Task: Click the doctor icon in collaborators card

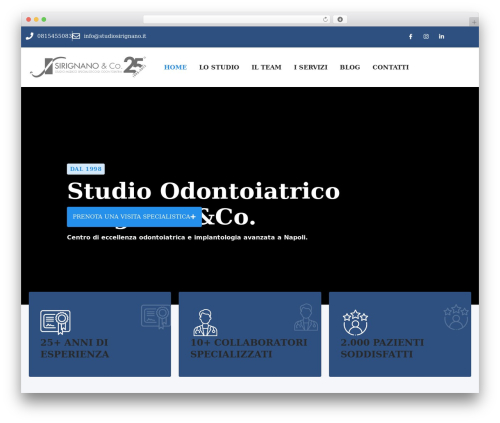Action: (205, 322)
